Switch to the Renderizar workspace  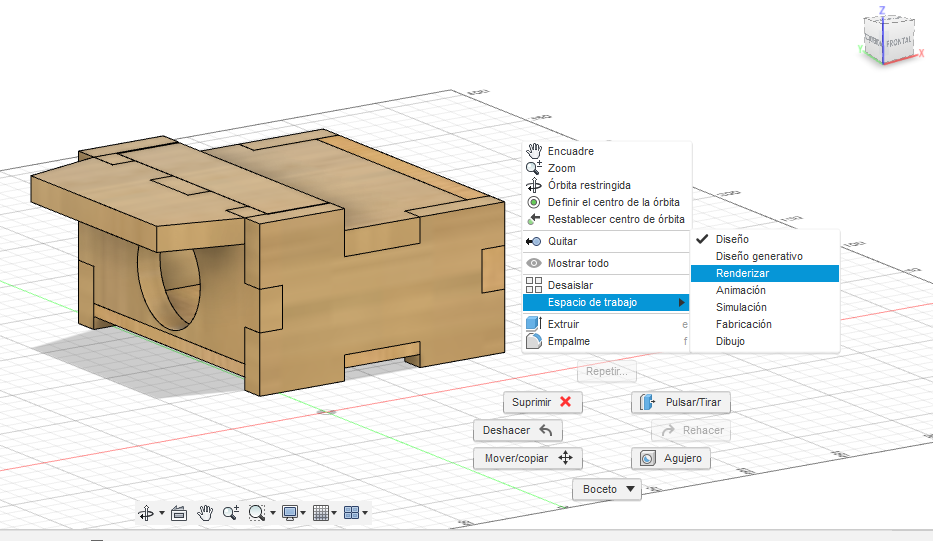(x=765, y=273)
